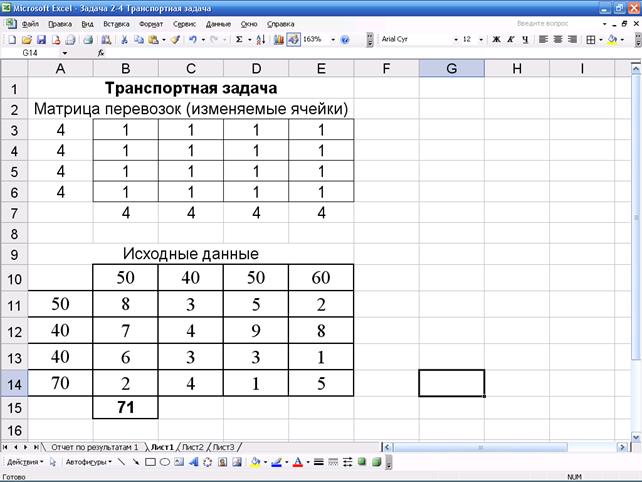The width and height of the screenshot is (642, 482).
Task: Align cell text to the left
Action: pos(543,39)
